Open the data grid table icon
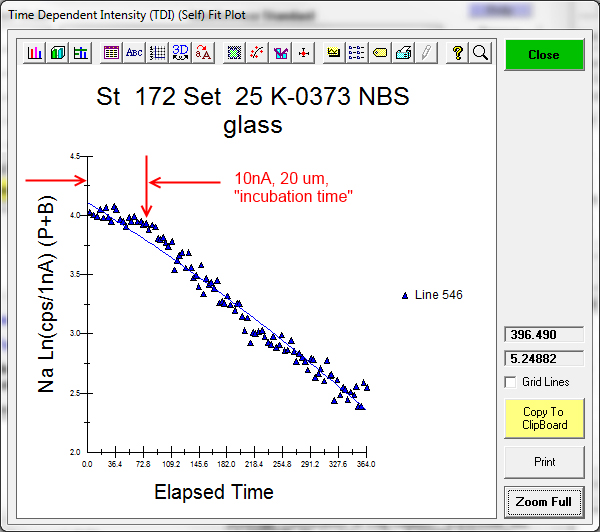The height and width of the screenshot is (532, 600). pyautogui.click(x=111, y=53)
